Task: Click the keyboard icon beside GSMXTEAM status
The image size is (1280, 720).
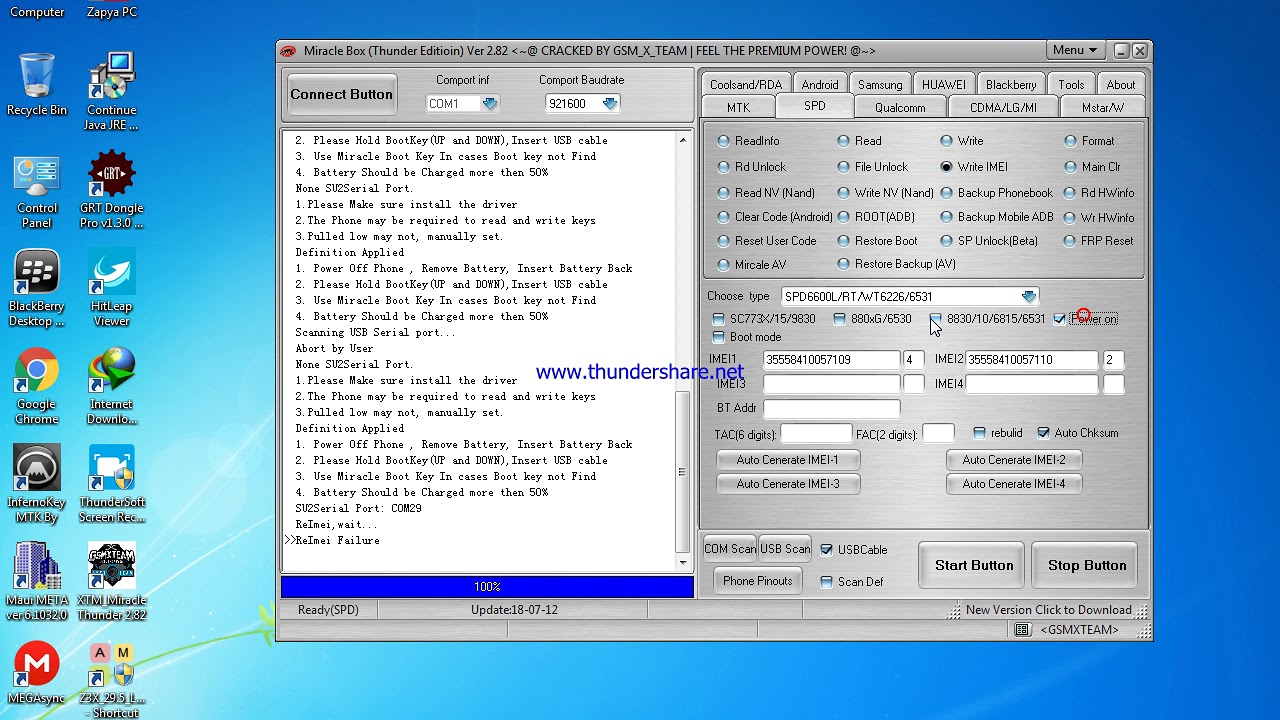Action: (x=1022, y=630)
